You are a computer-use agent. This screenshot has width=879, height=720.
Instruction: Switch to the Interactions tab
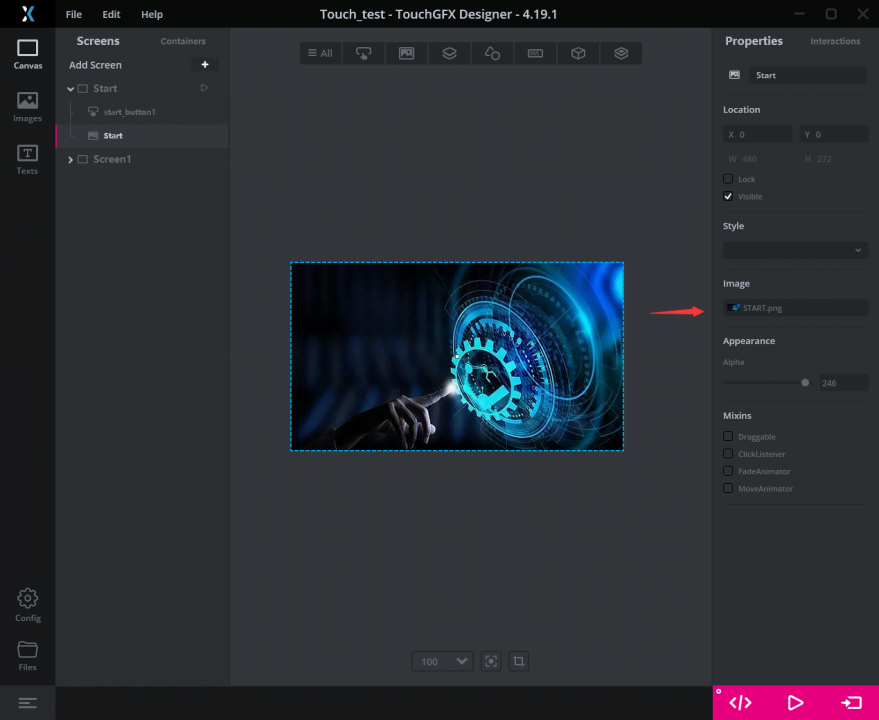[835, 41]
